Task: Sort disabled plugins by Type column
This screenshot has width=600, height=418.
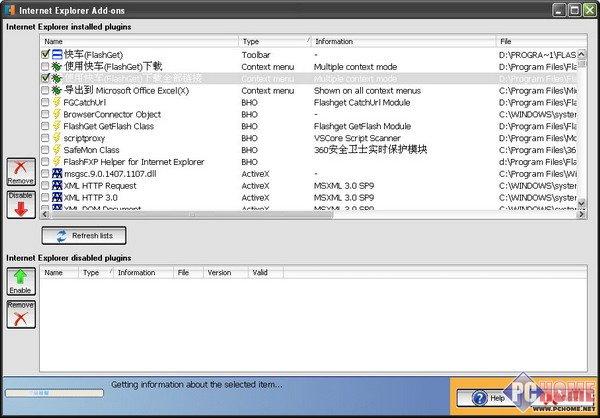Action: (x=96, y=273)
